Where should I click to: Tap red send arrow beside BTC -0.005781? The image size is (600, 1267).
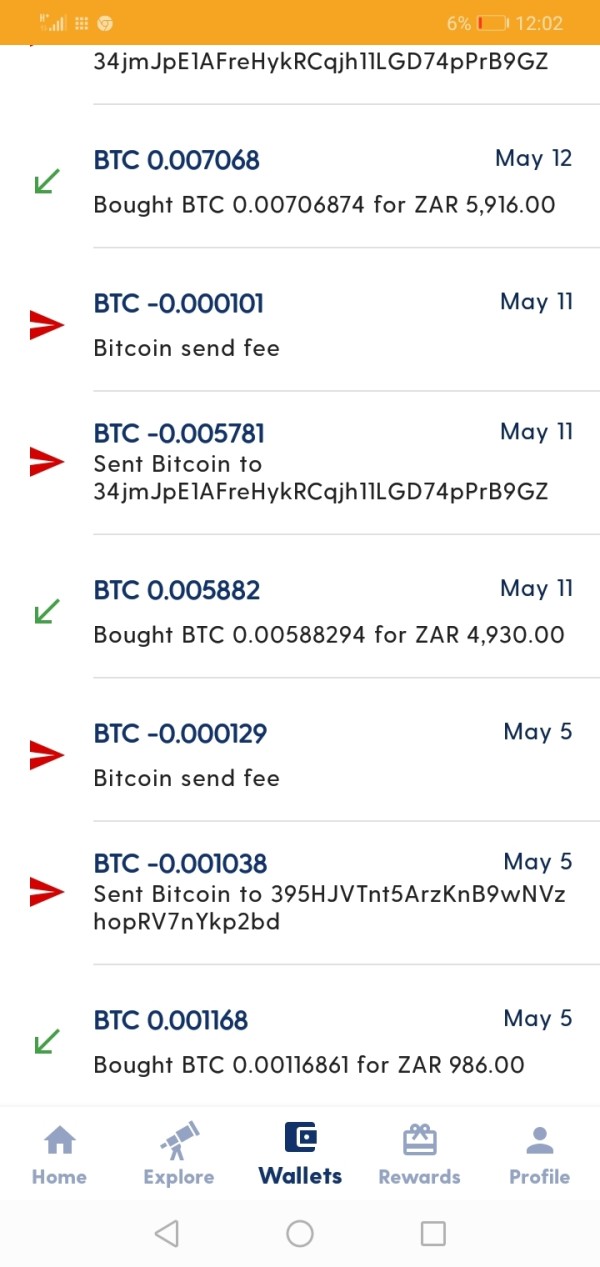click(46, 461)
